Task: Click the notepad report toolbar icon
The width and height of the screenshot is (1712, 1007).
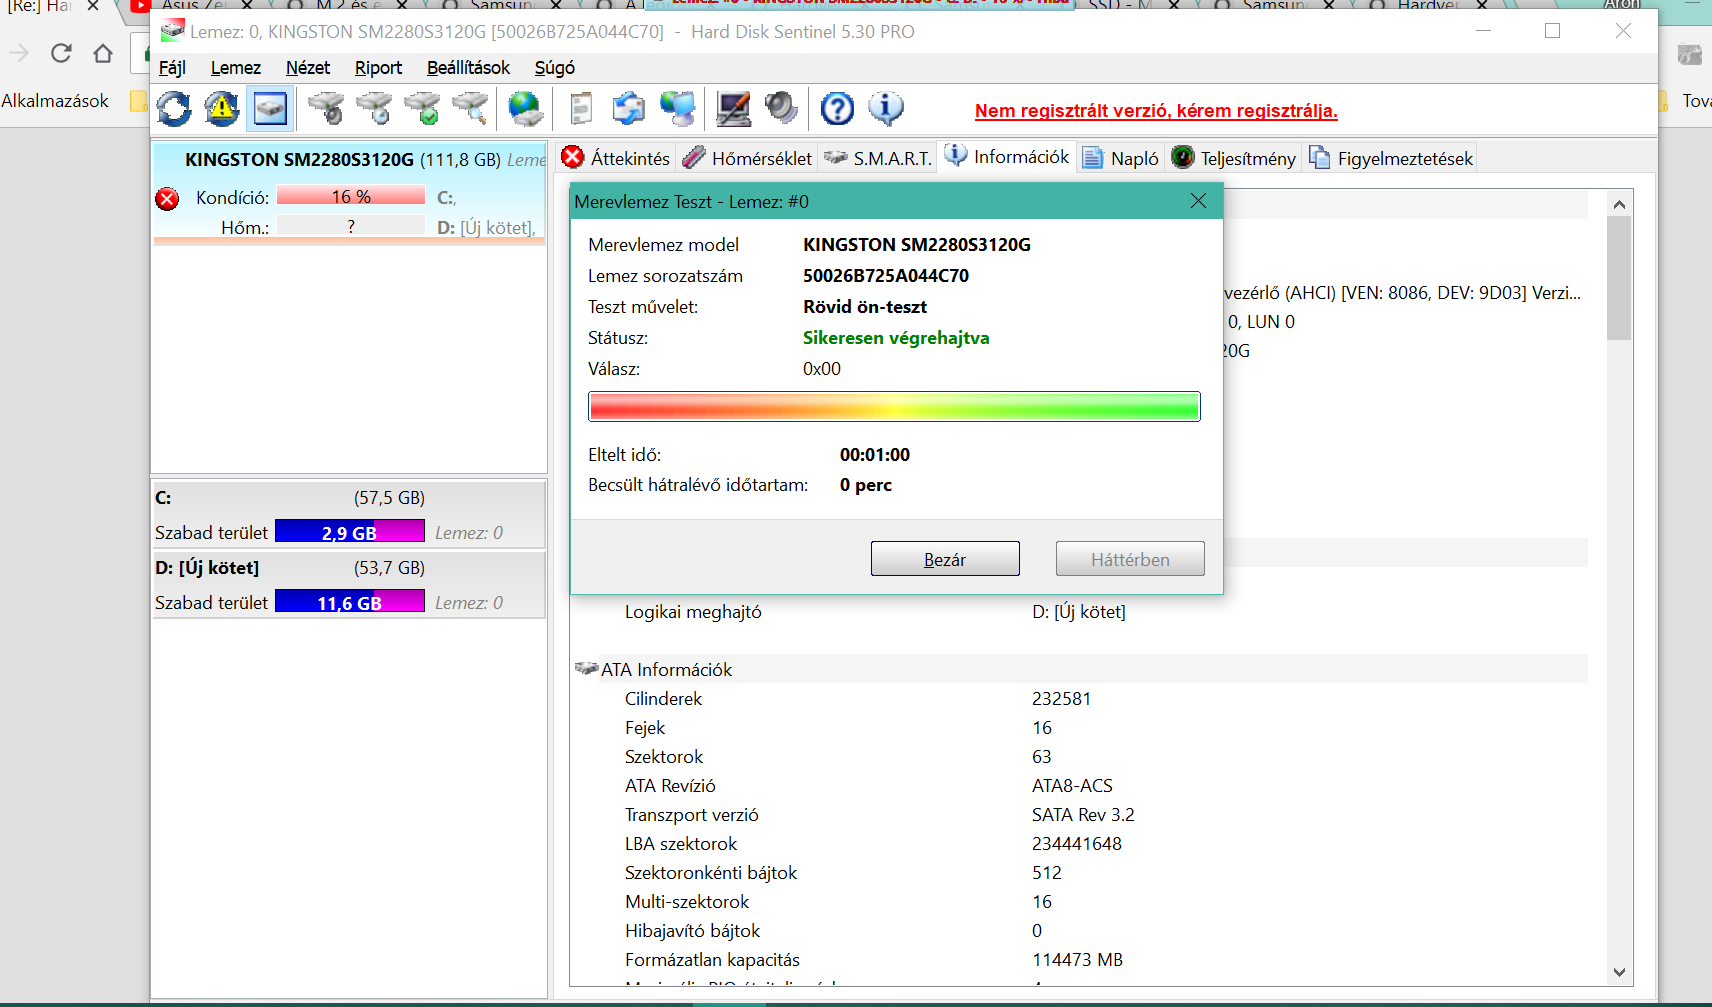Action: (x=581, y=108)
